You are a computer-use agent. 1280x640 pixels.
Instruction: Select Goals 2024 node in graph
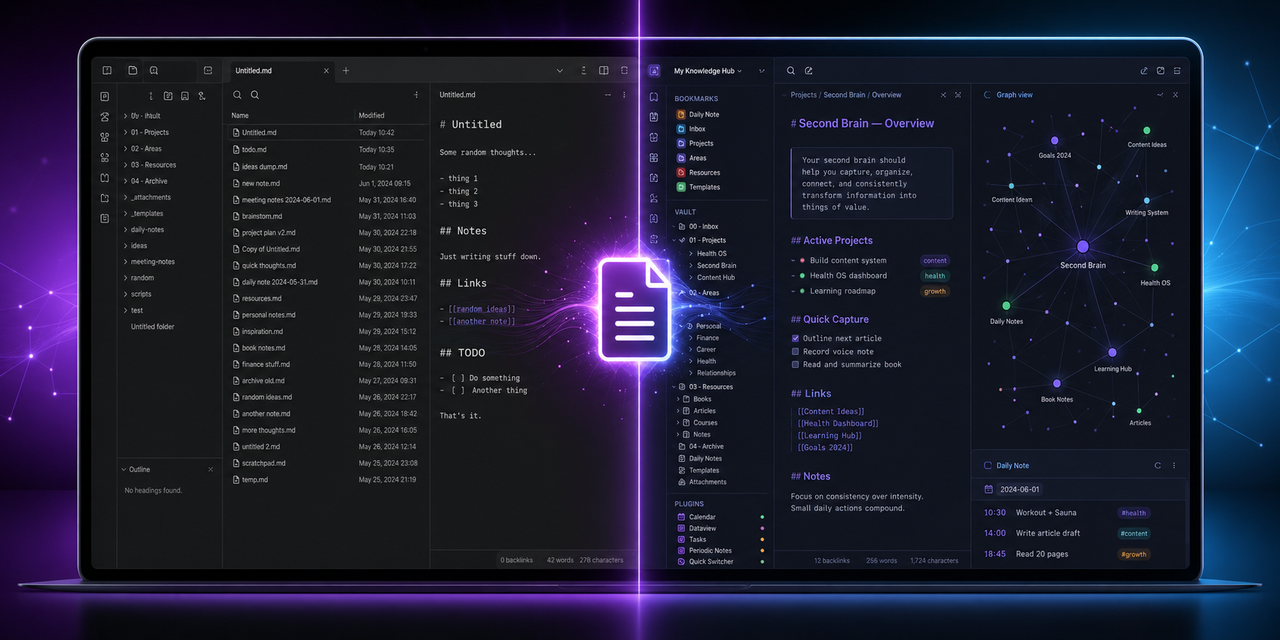click(1054, 141)
